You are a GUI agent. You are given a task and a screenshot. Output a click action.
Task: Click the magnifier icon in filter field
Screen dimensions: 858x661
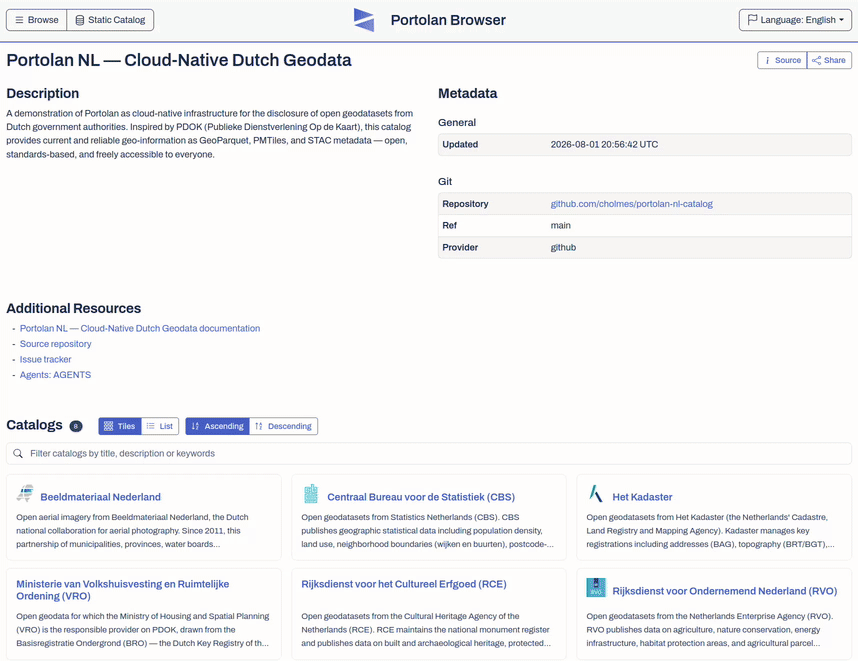click(x=18, y=454)
